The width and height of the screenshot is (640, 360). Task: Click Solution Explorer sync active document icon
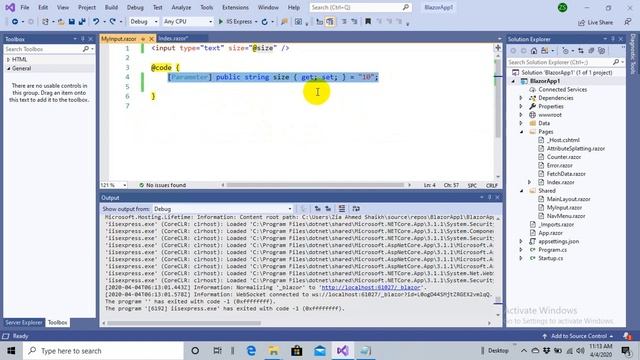[580, 51]
